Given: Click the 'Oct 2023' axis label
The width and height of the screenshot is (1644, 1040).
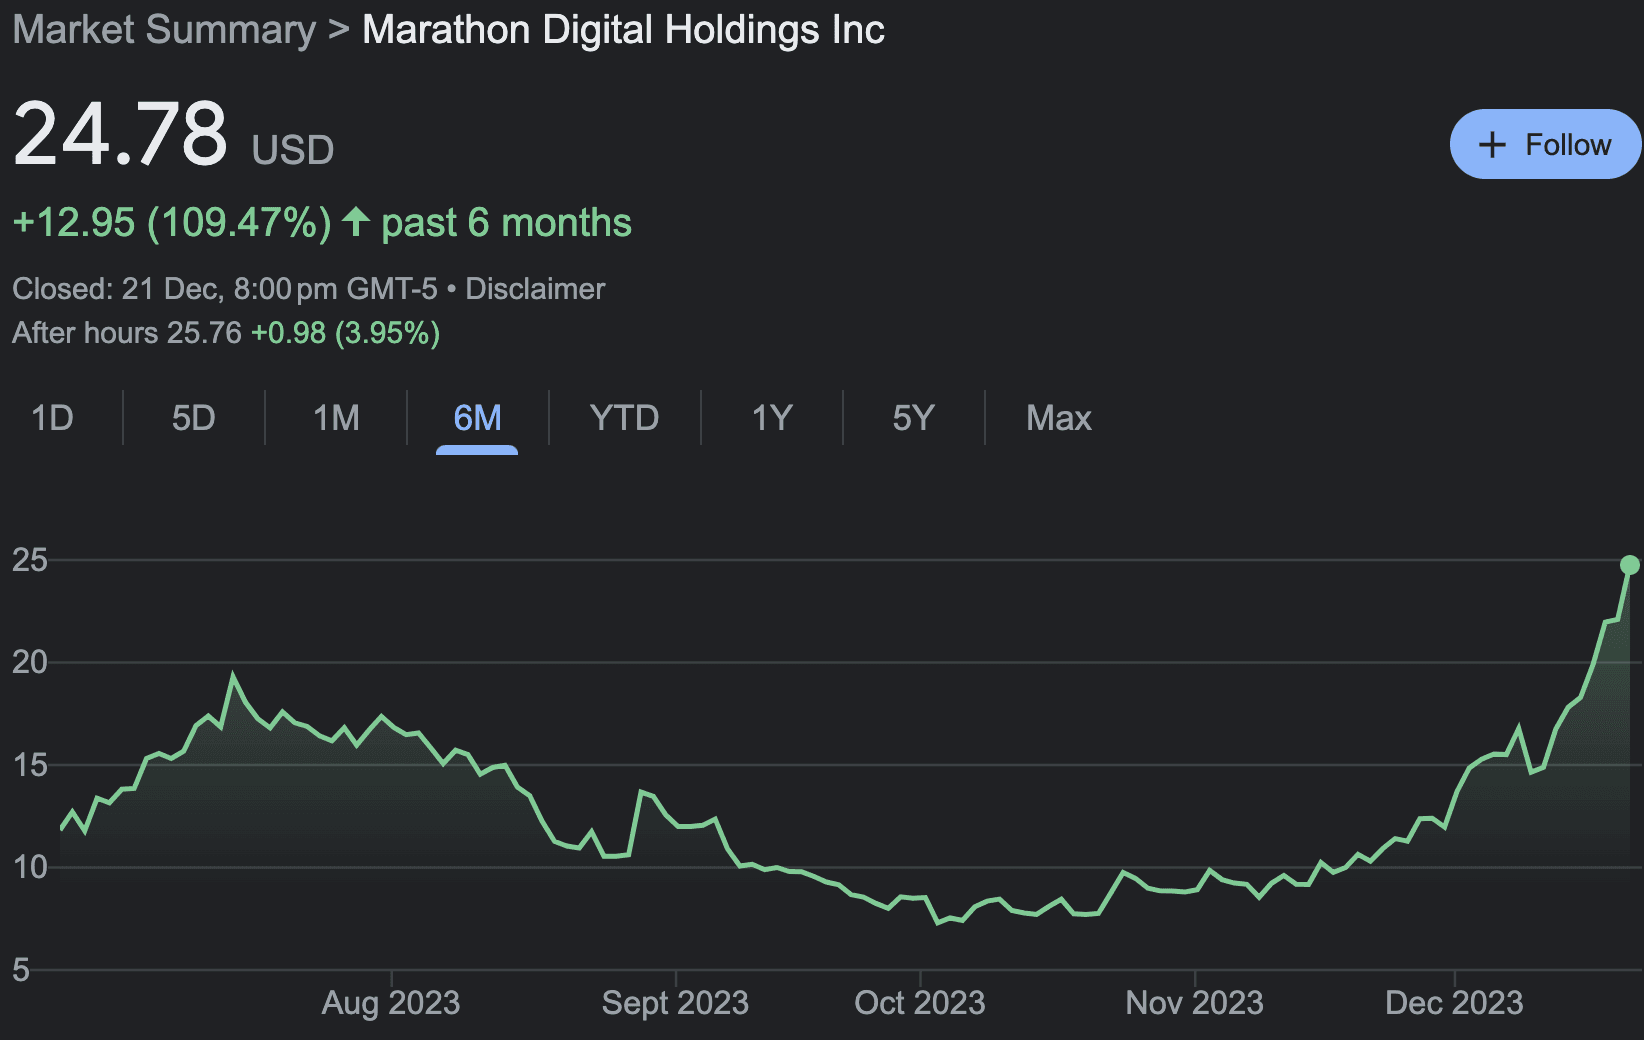Looking at the screenshot, I should (920, 1003).
